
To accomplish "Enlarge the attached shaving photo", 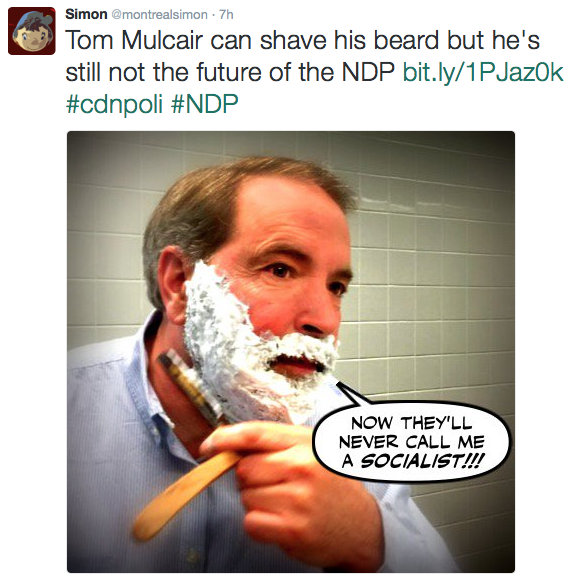I will pyautogui.click(x=291, y=352).
